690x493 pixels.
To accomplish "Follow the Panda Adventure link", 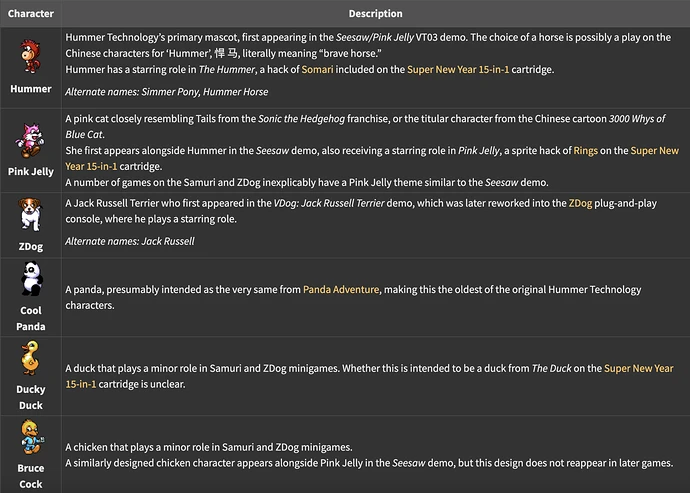I will 341,290.
